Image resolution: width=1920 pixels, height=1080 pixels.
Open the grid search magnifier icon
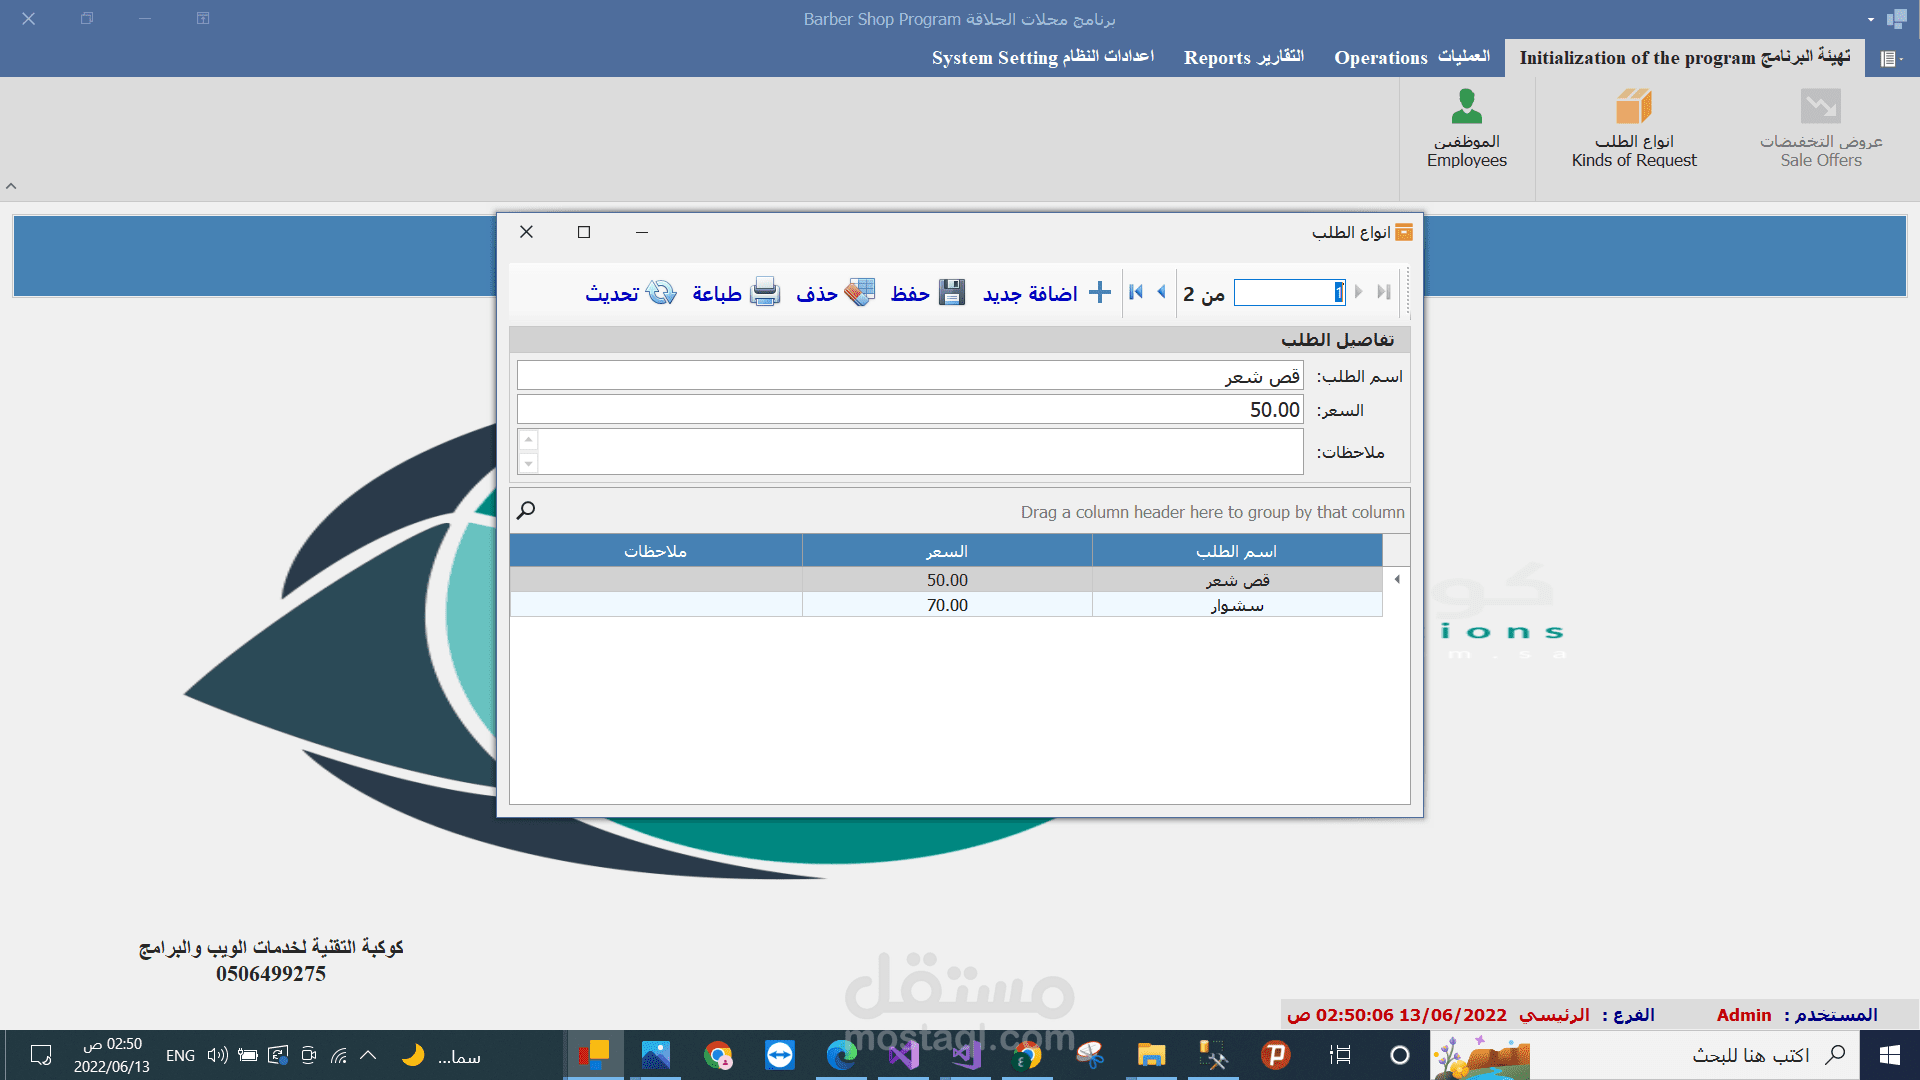[526, 511]
